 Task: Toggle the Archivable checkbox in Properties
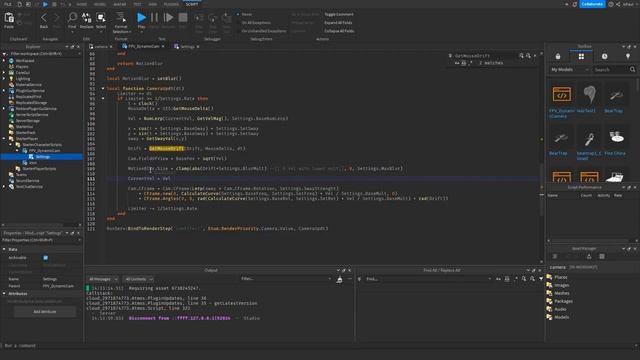(46, 258)
